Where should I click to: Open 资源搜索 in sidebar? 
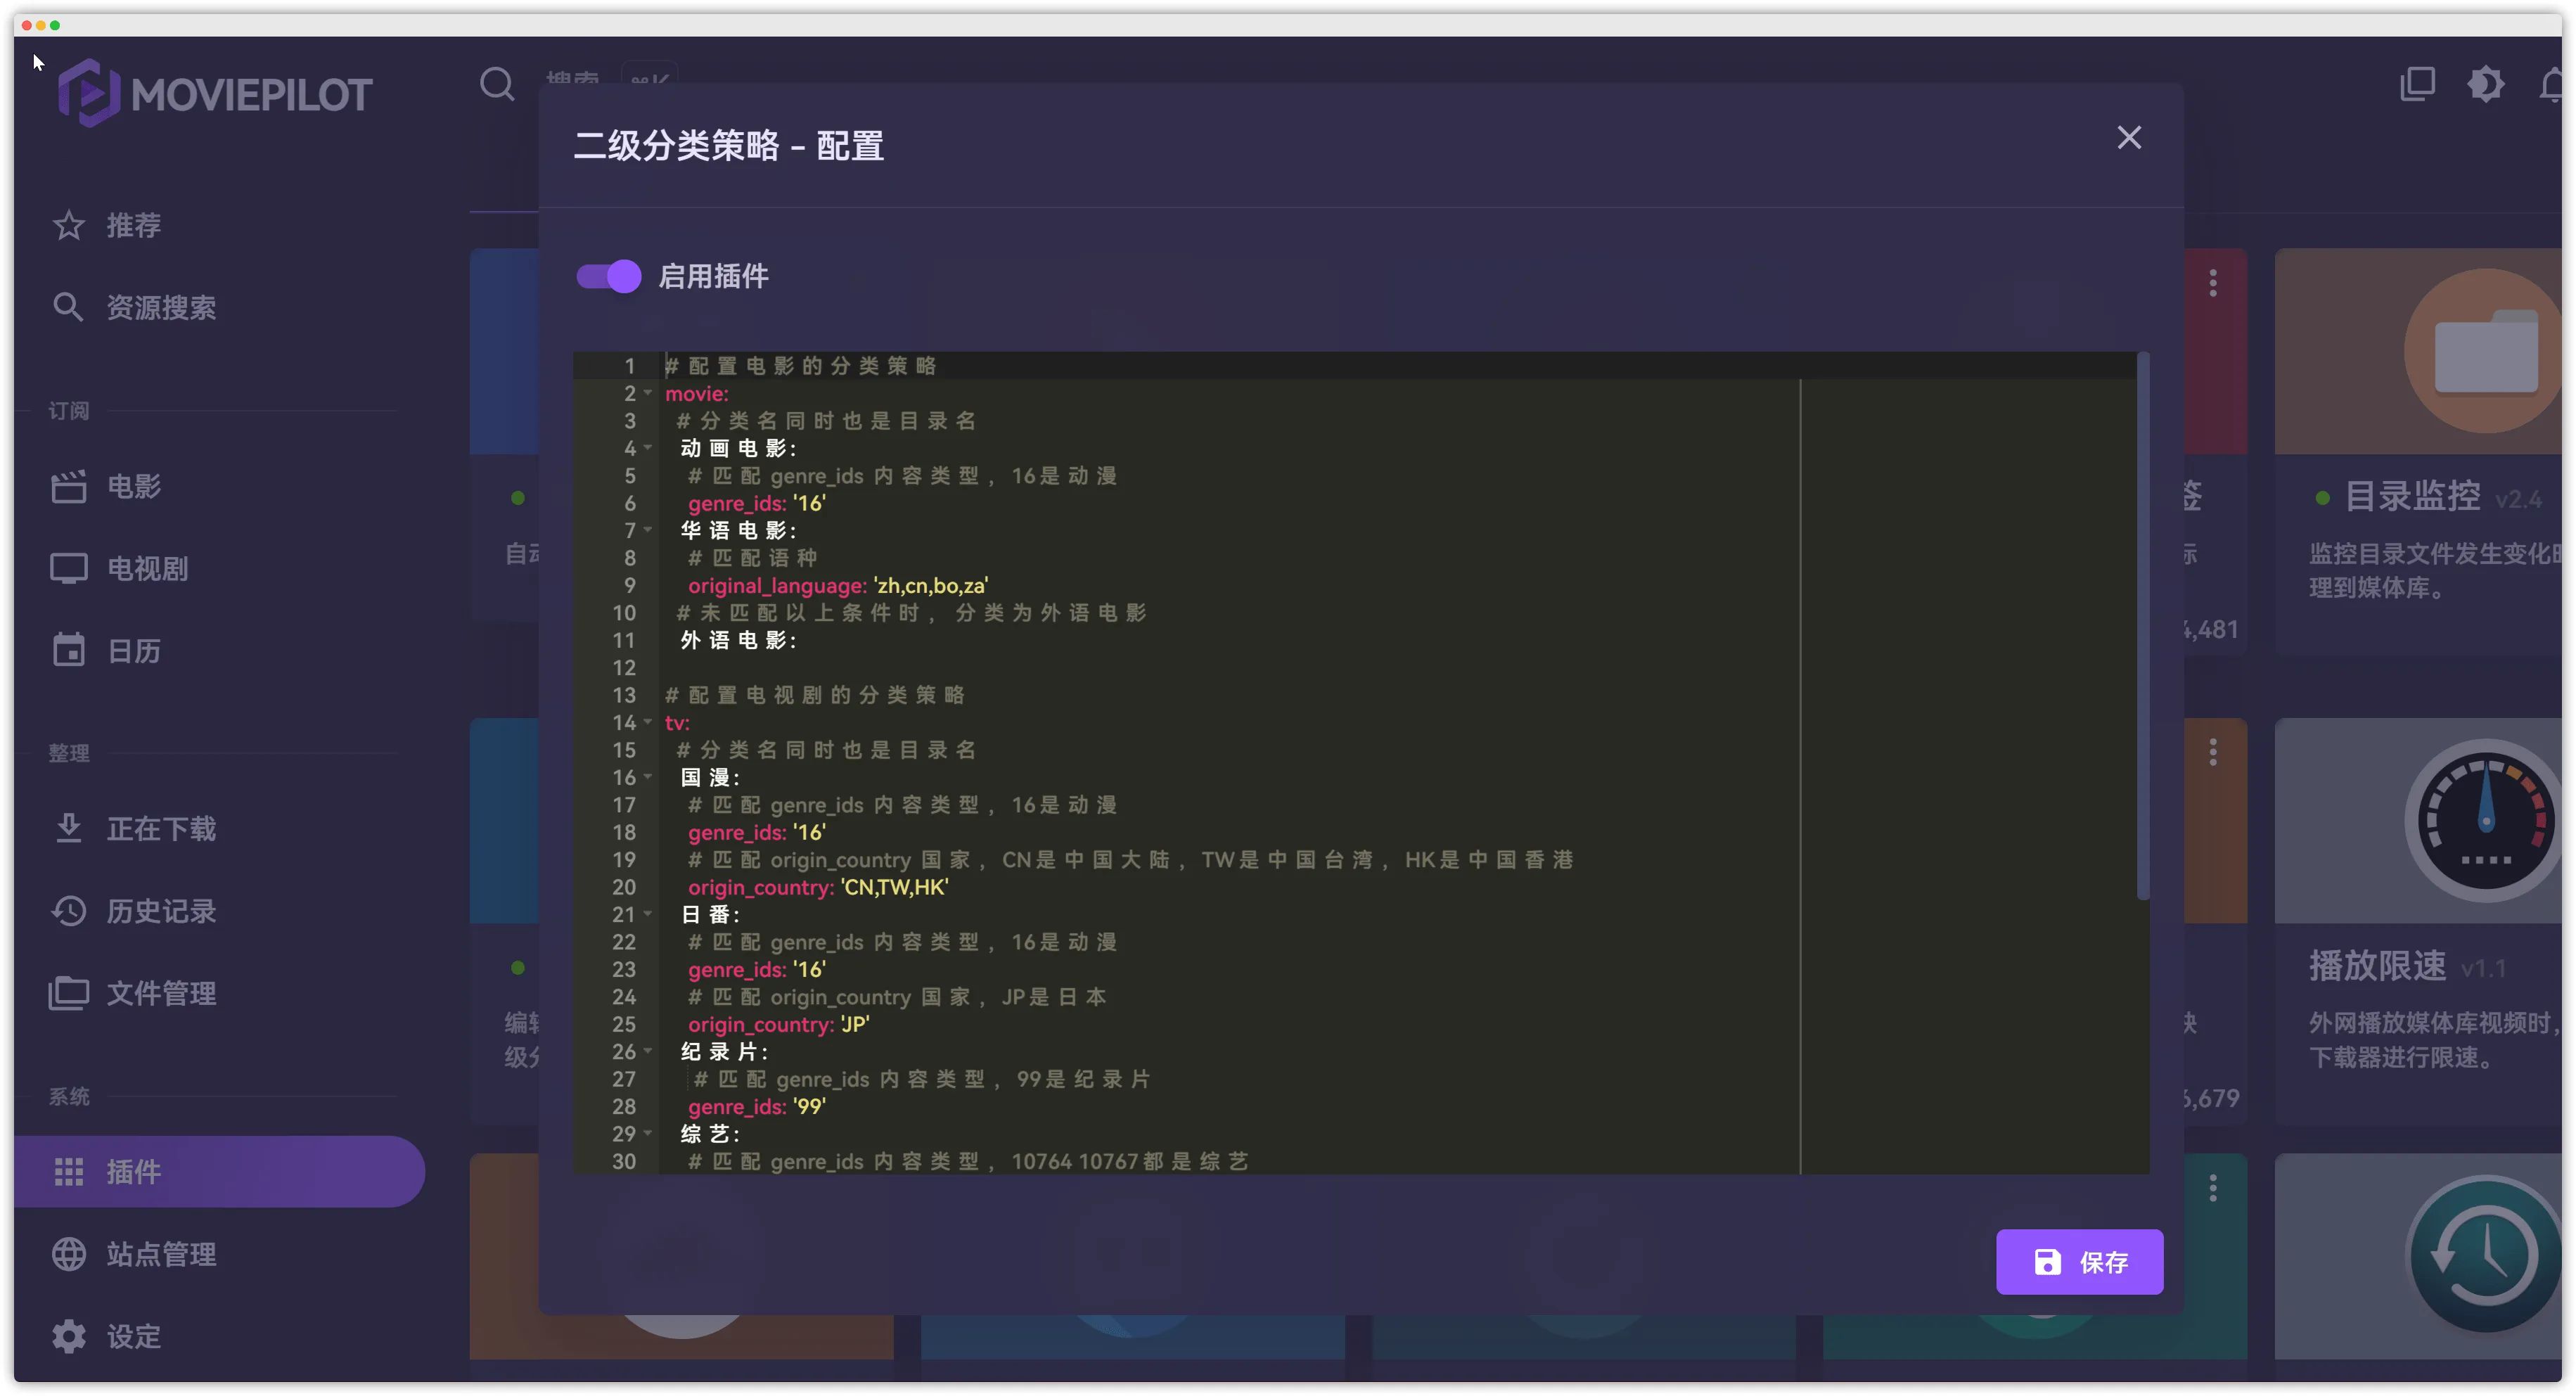pyautogui.click(x=220, y=307)
